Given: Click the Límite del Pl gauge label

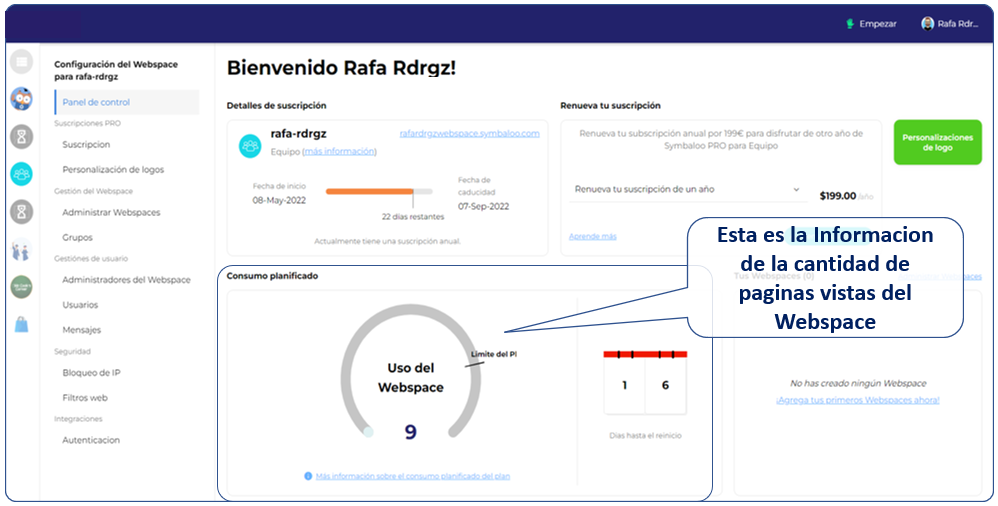Looking at the screenshot, I should pos(494,354).
